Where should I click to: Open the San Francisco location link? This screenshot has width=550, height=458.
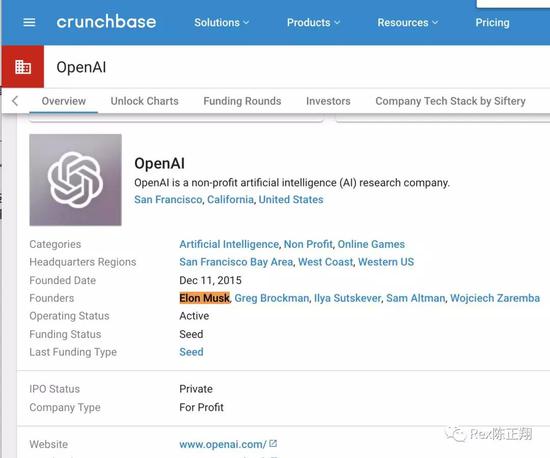point(168,200)
